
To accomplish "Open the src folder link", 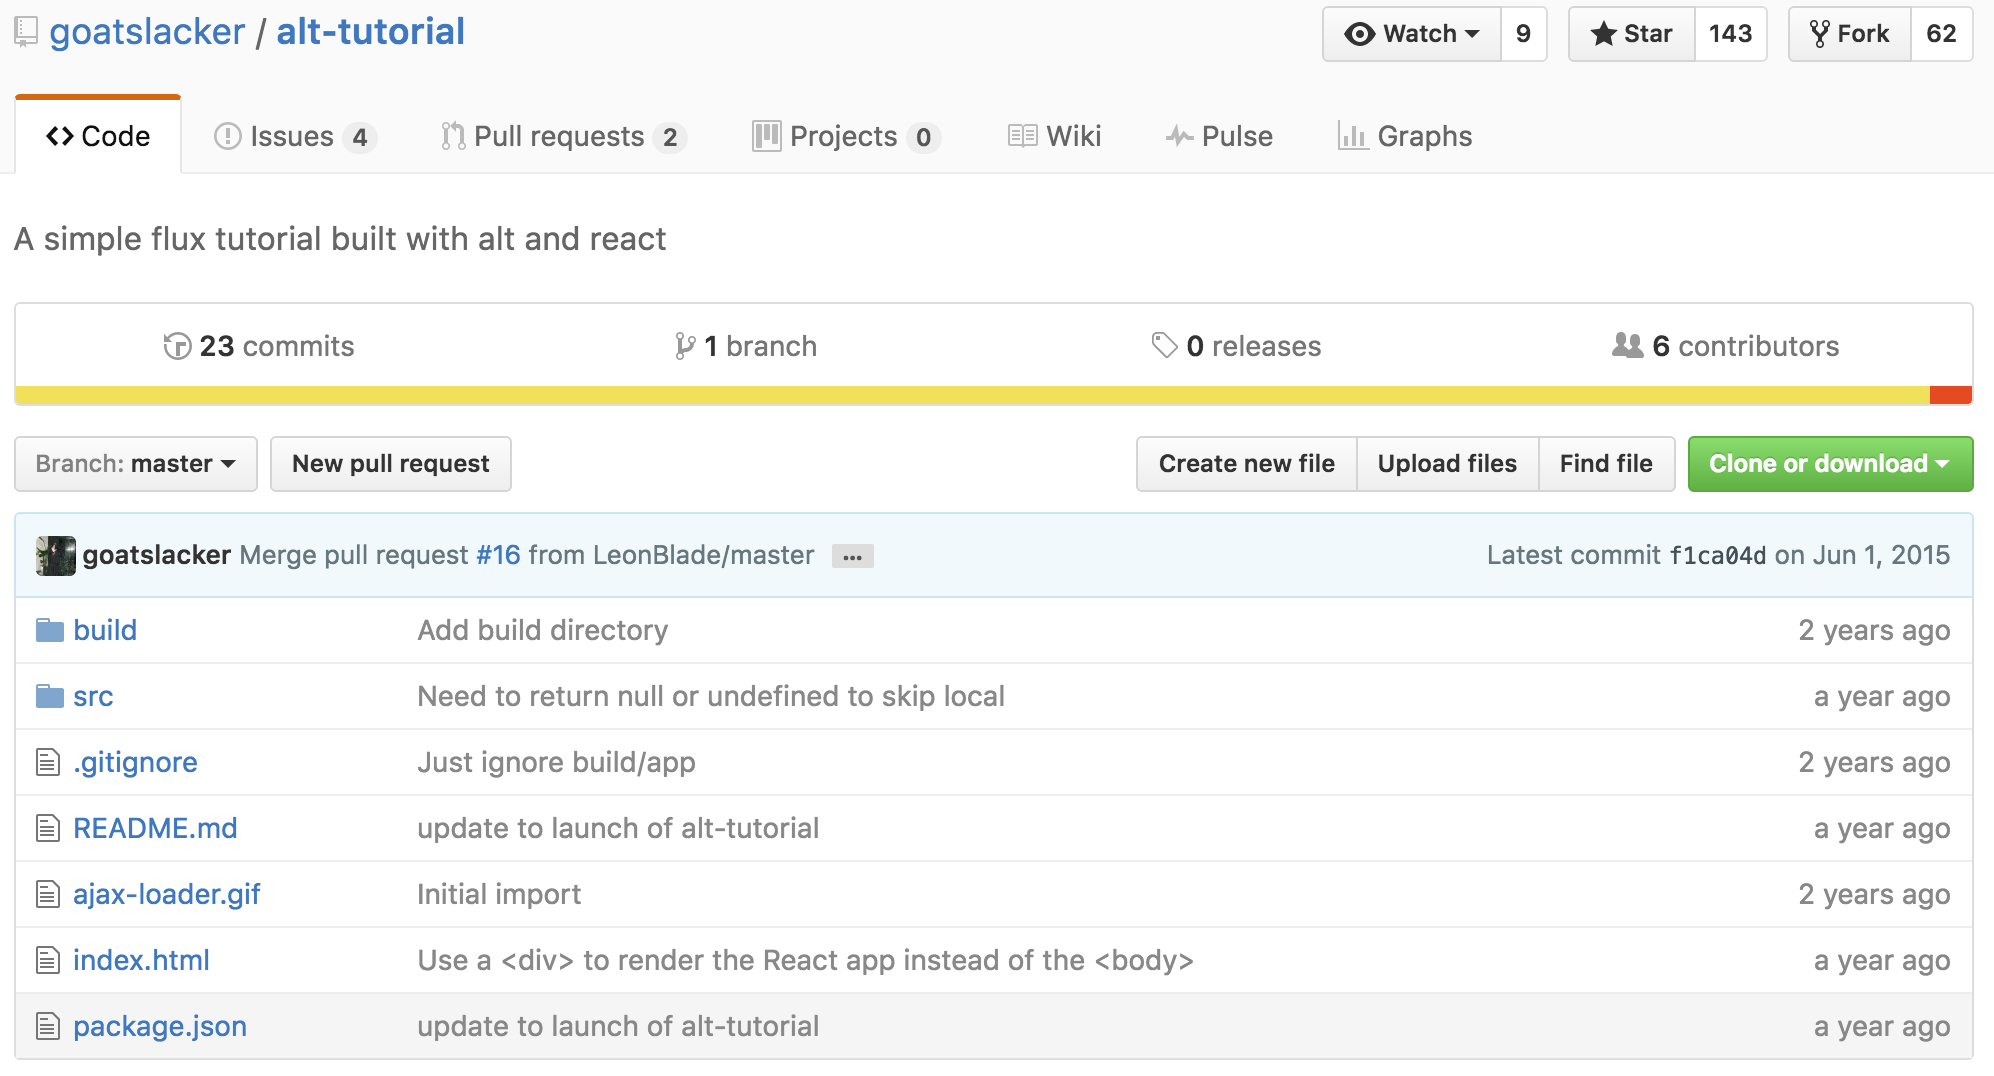I will pyautogui.click(x=93, y=696).
